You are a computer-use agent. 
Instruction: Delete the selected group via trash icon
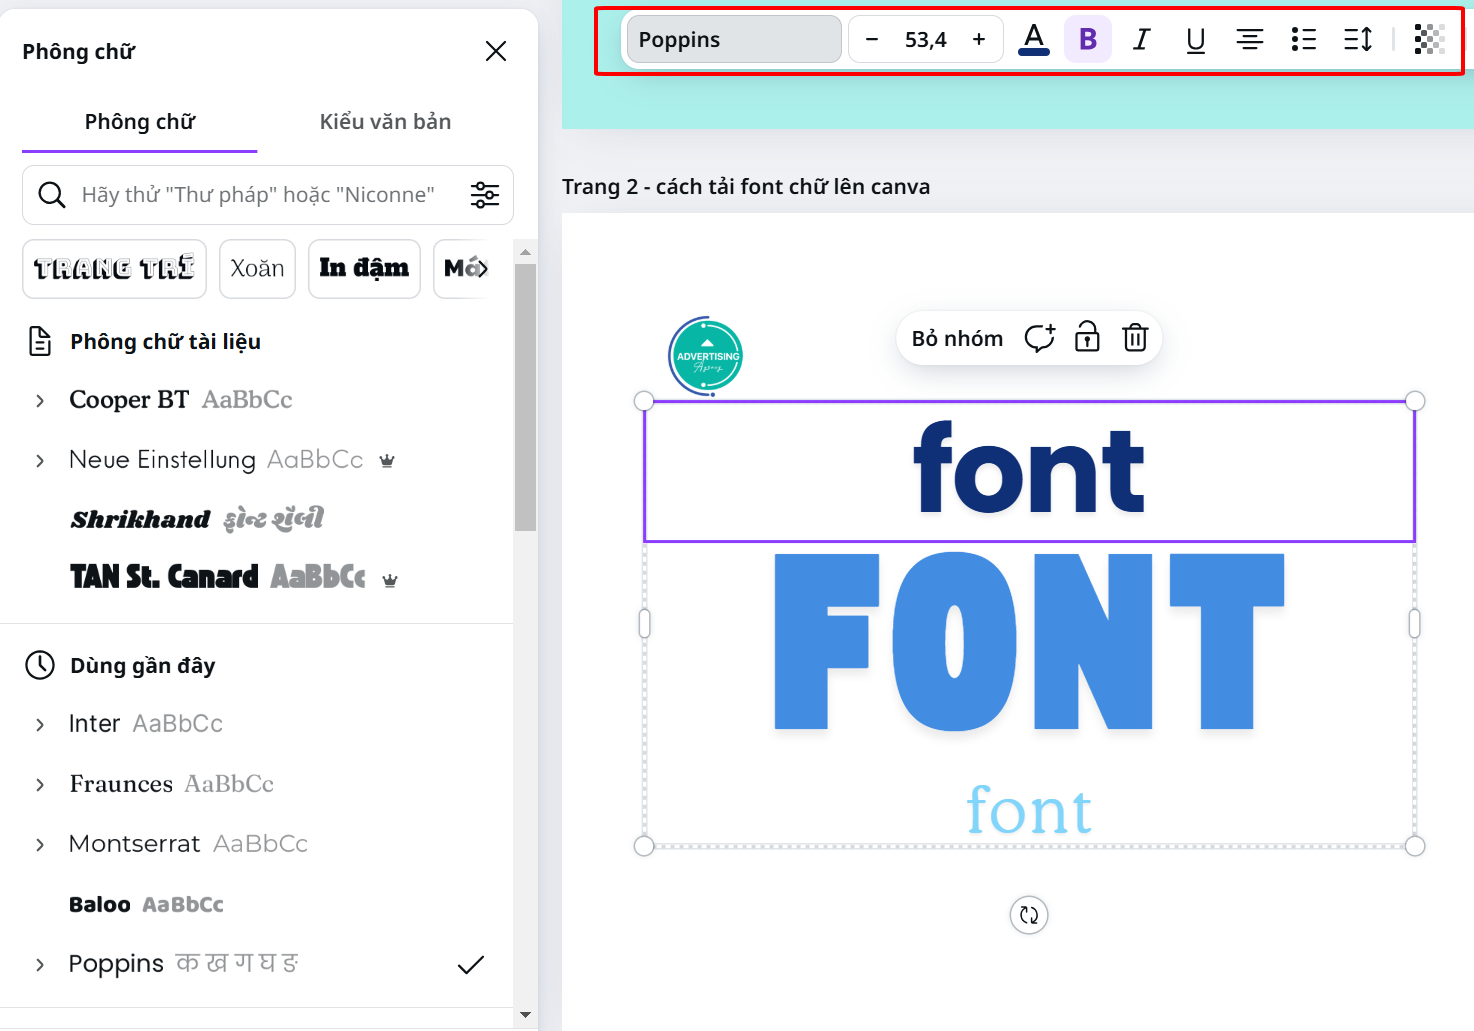[1135, 338]
